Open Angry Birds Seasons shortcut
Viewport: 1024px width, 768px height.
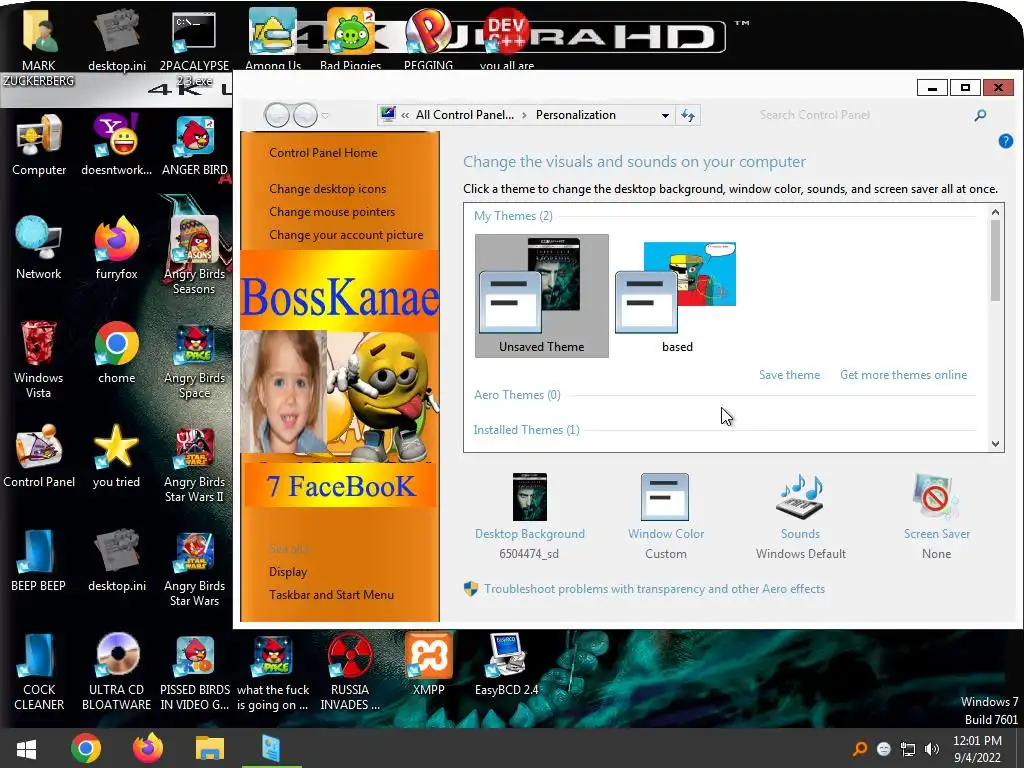(x=194, y=256)
